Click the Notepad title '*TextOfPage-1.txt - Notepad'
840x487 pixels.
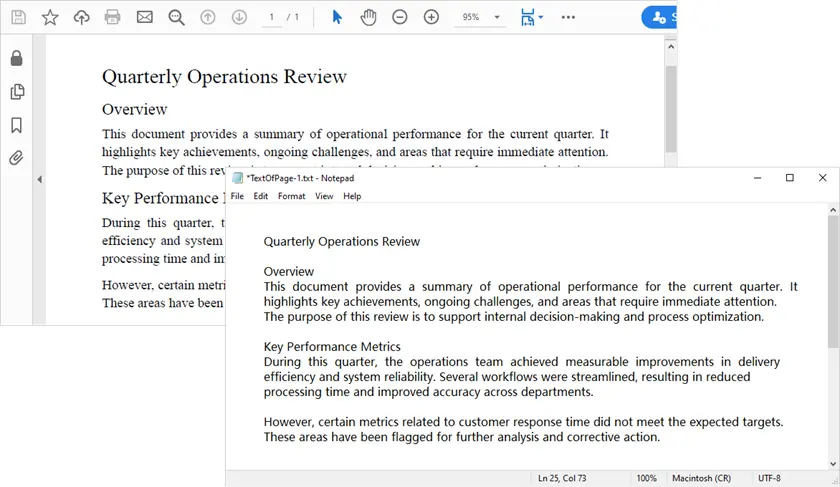point(300,178)
